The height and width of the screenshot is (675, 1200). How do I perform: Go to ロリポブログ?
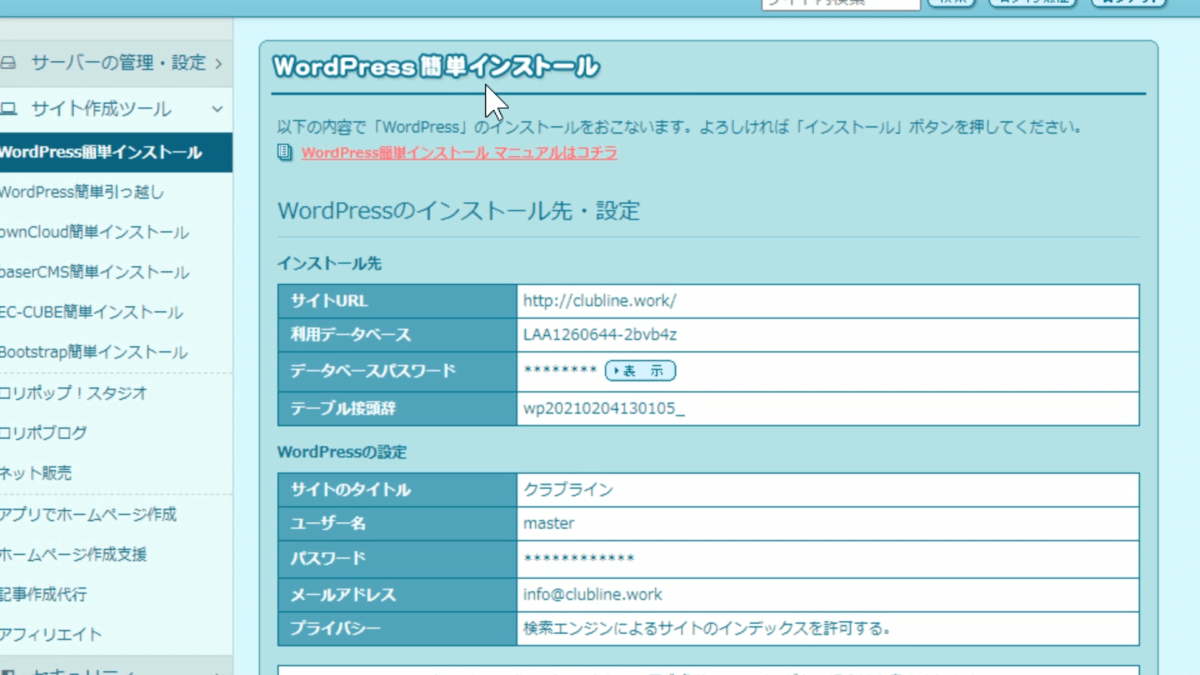44,433
